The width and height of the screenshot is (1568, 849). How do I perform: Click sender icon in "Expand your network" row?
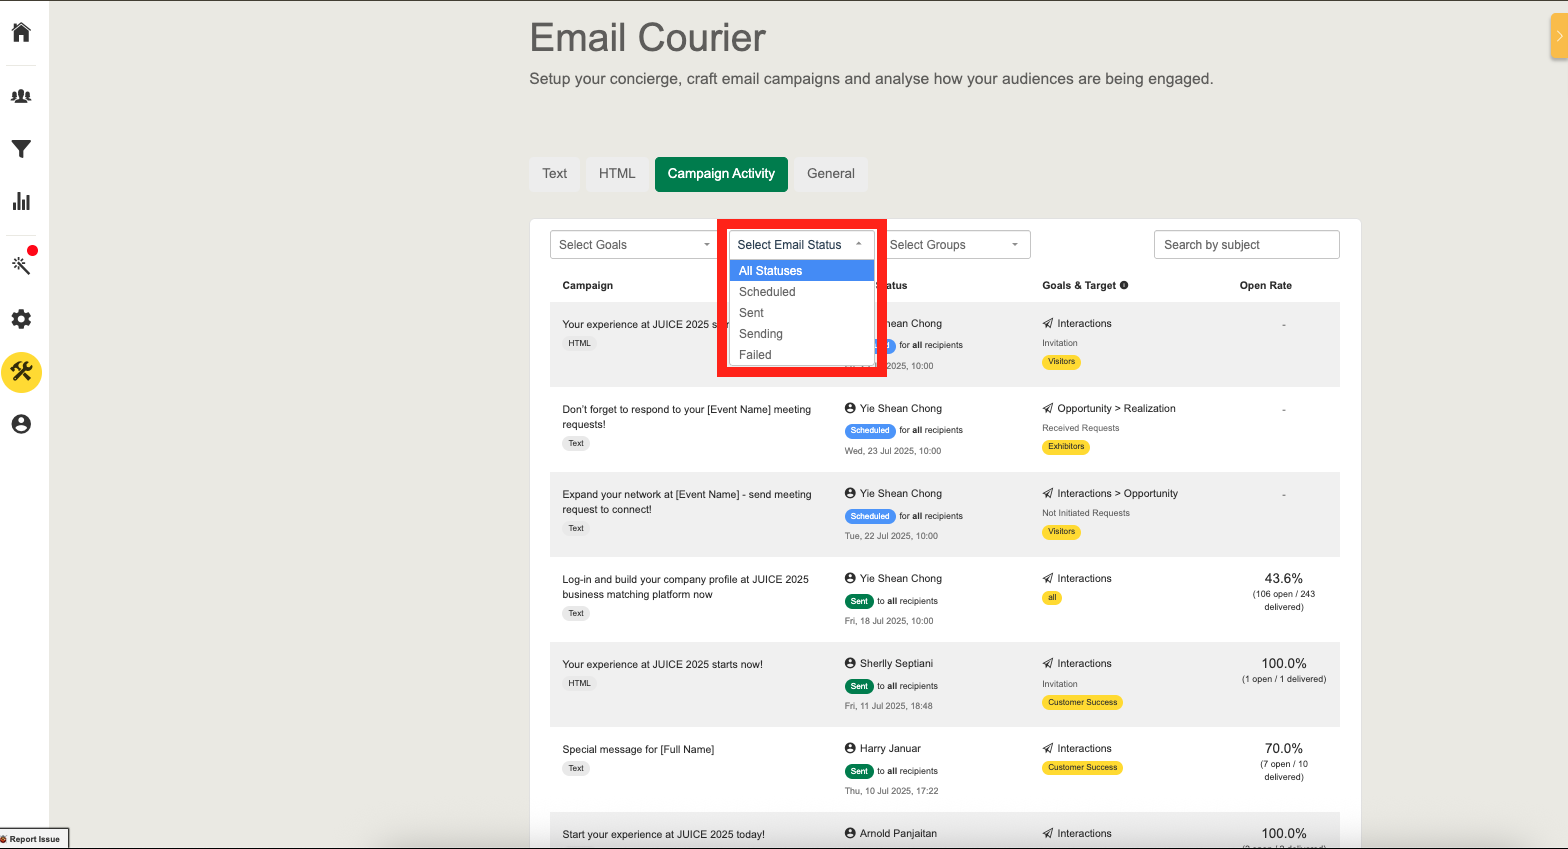click(x=850, y=493)
